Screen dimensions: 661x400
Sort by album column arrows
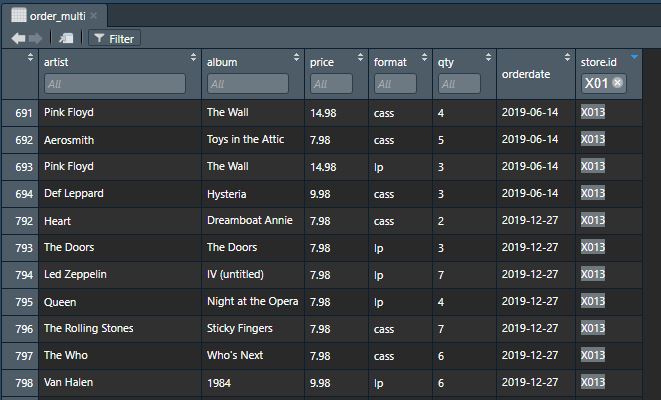pos(297,59)
